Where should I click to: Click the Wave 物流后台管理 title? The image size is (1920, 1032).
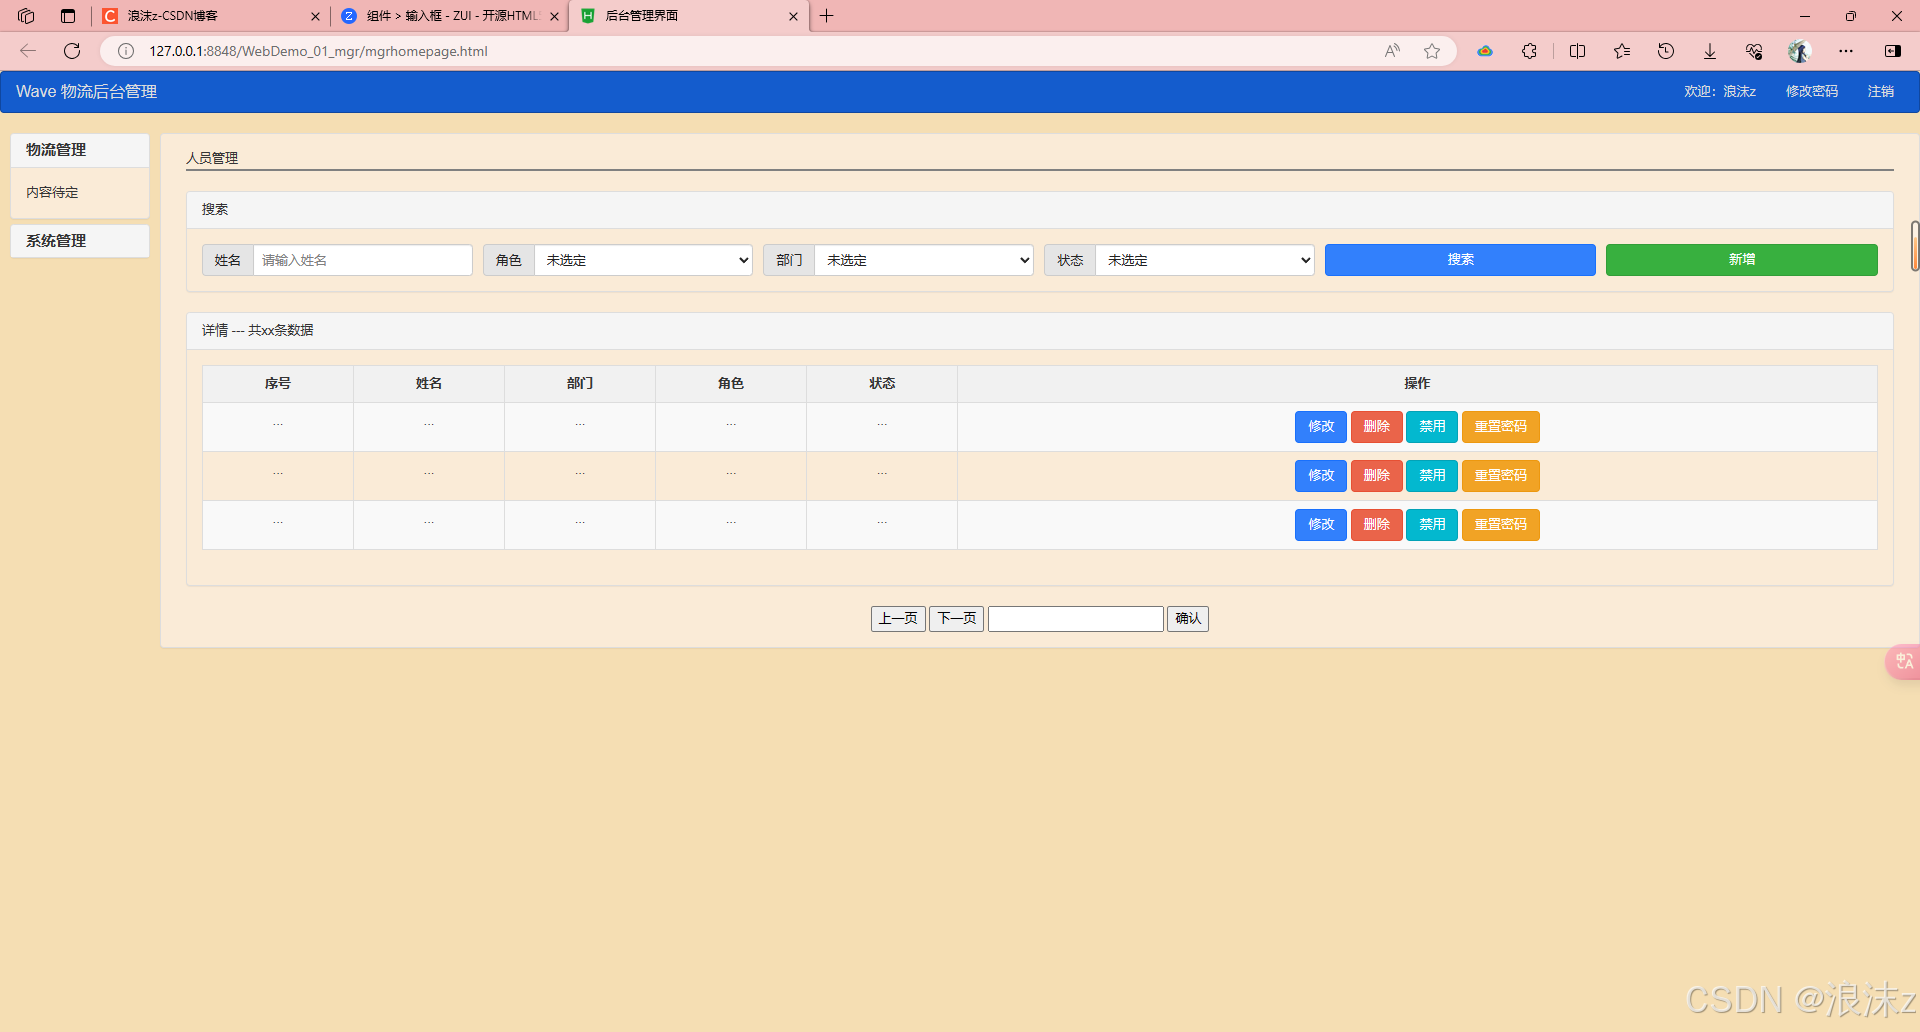(x=87, y=92)
